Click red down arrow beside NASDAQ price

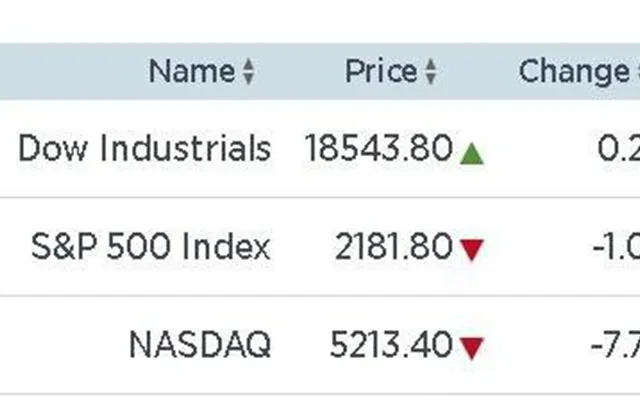pos(472,348)
